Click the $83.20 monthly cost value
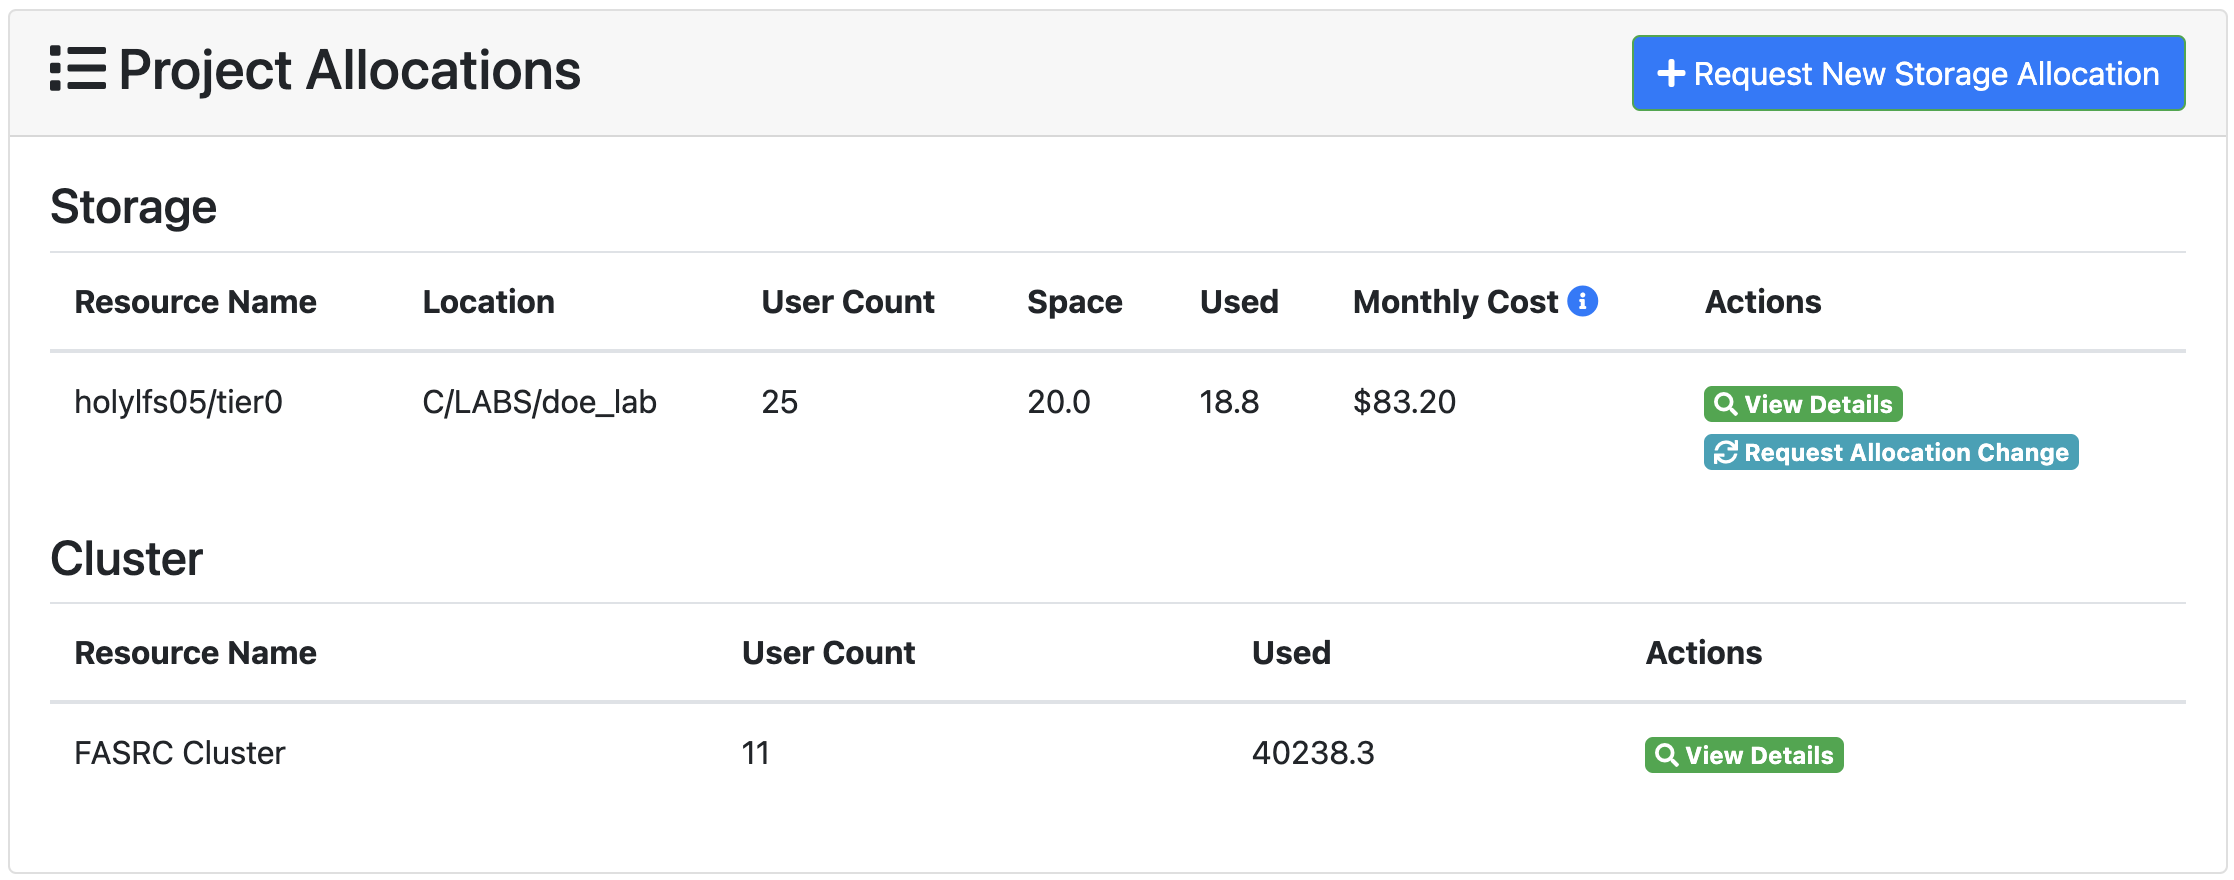Viewport: 2234px width, 880px height. tap(1404, 402)
